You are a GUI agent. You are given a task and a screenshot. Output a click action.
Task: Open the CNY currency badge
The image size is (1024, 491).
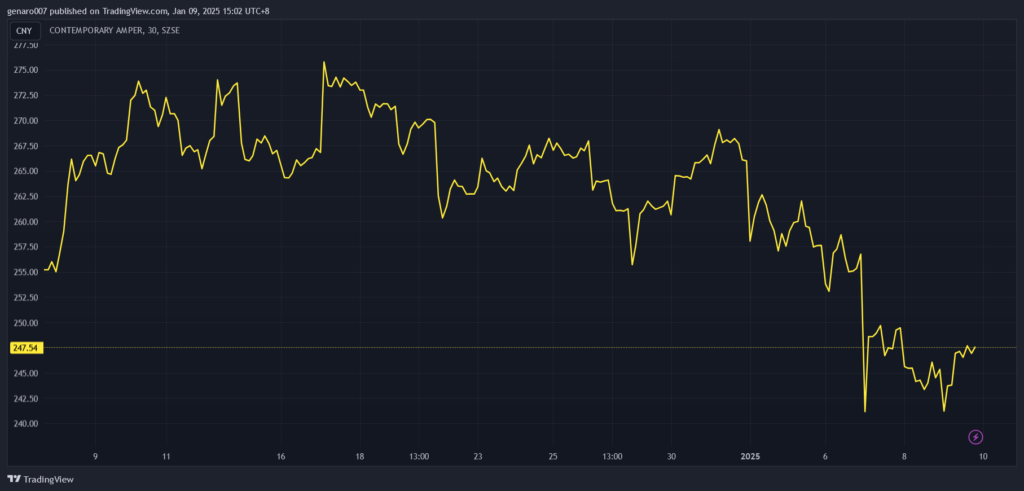coord(24,30)
